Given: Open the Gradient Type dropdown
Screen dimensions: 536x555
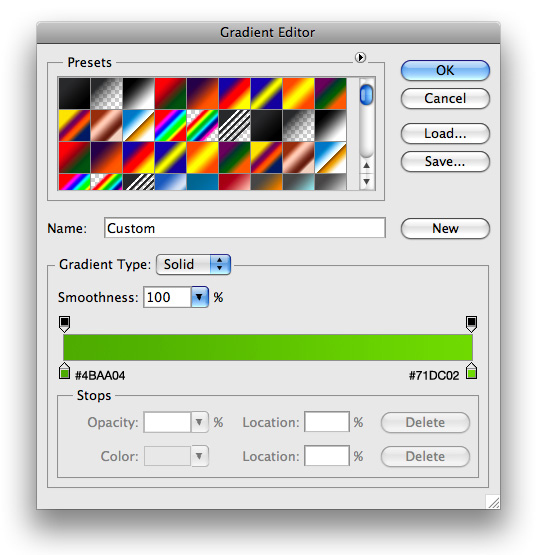Looking at the screenshot, I should pos(193,264).
